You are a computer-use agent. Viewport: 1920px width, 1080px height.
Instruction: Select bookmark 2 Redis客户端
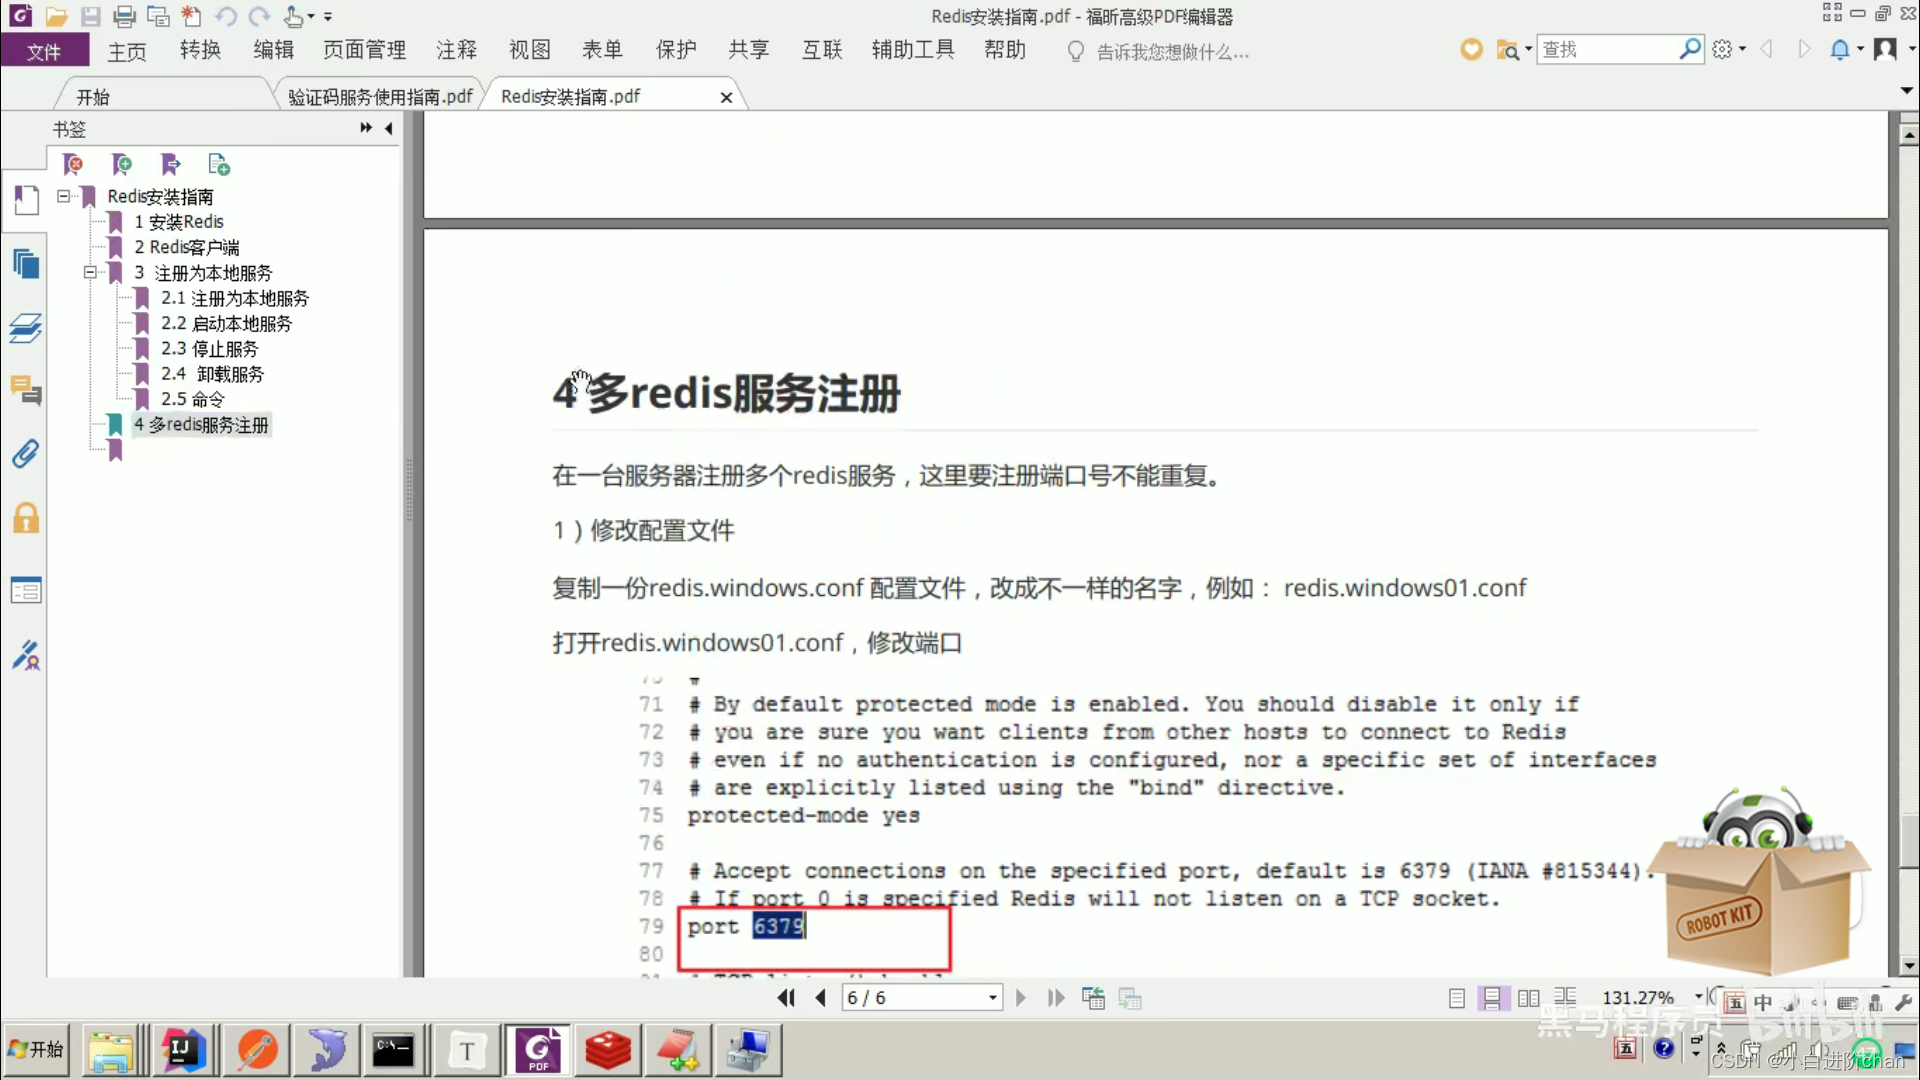coord(187,247)
